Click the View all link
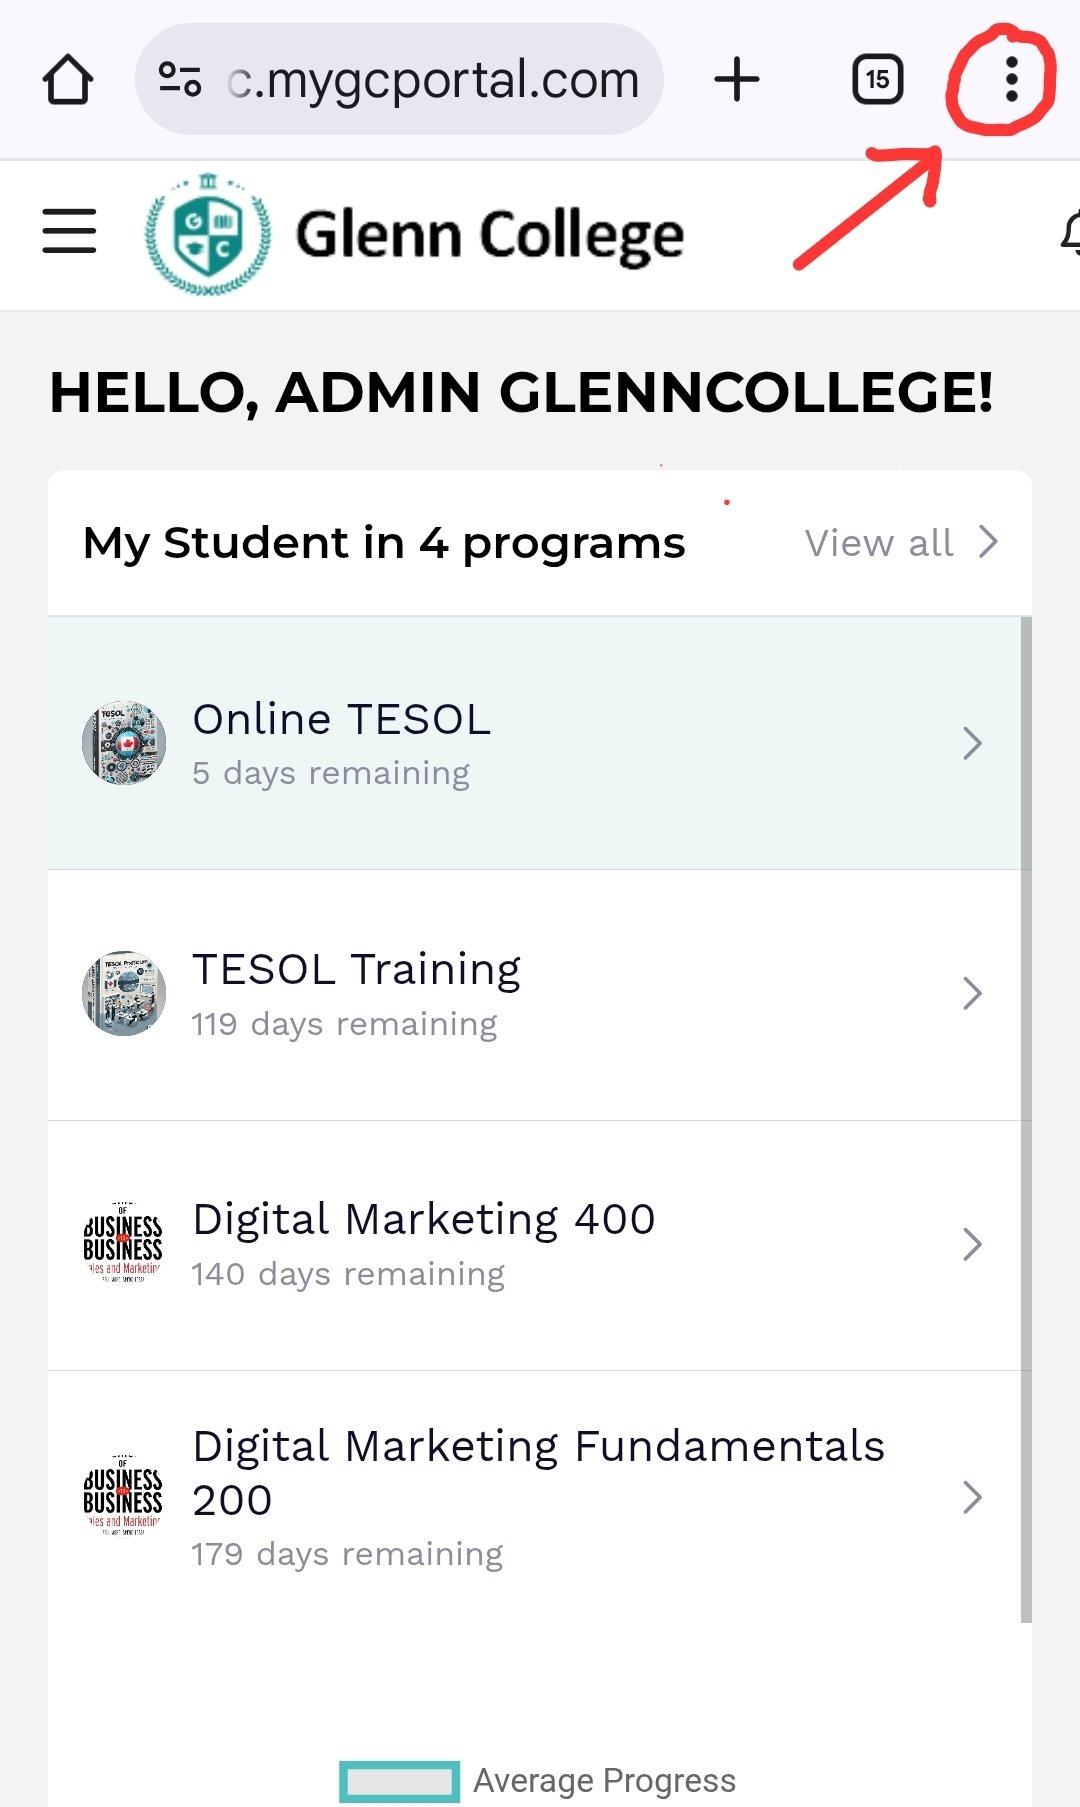The width and height of the screenshot is (1080, 1807). pyautogui.click(x=900, y=543)
